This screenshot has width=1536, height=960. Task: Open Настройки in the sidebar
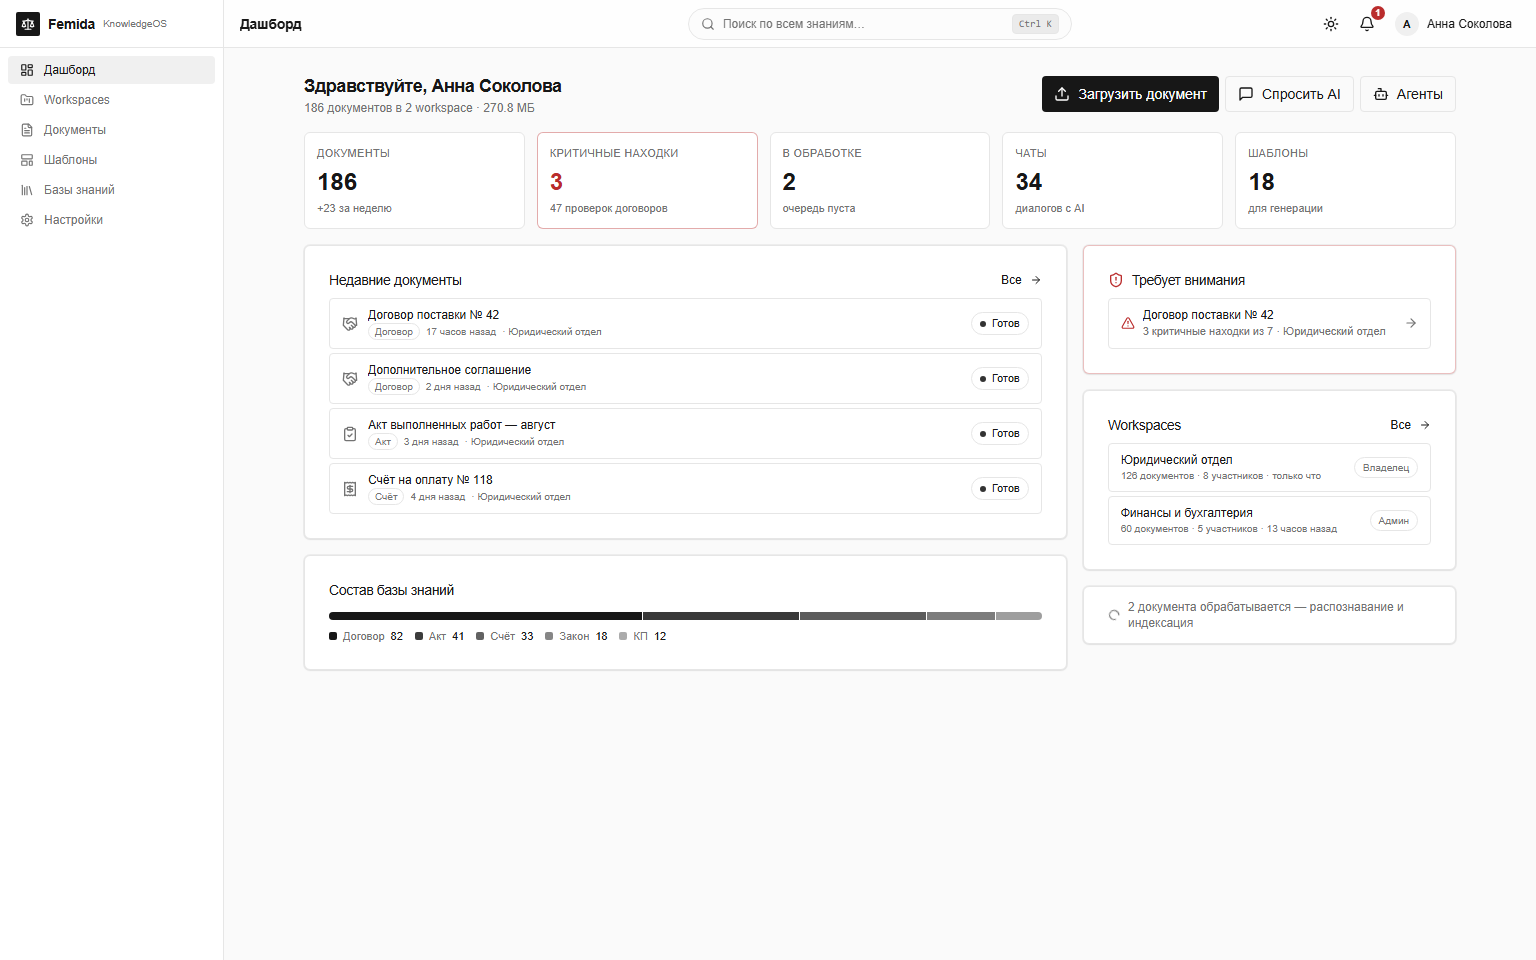click(x=112, y=220)
